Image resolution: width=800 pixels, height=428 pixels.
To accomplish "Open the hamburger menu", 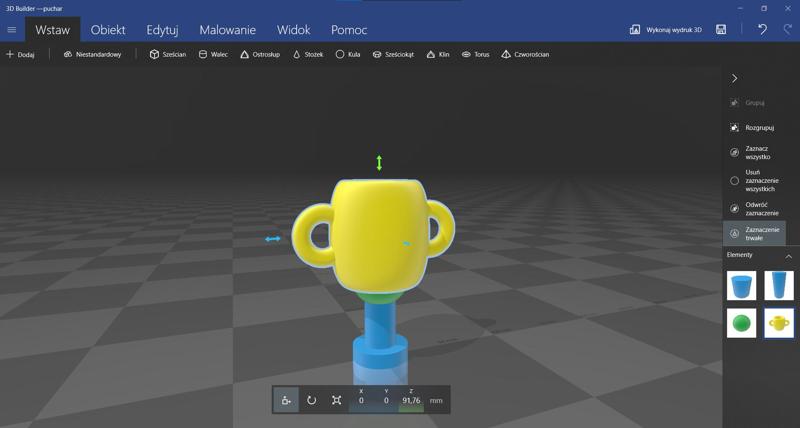I will 11,30.
